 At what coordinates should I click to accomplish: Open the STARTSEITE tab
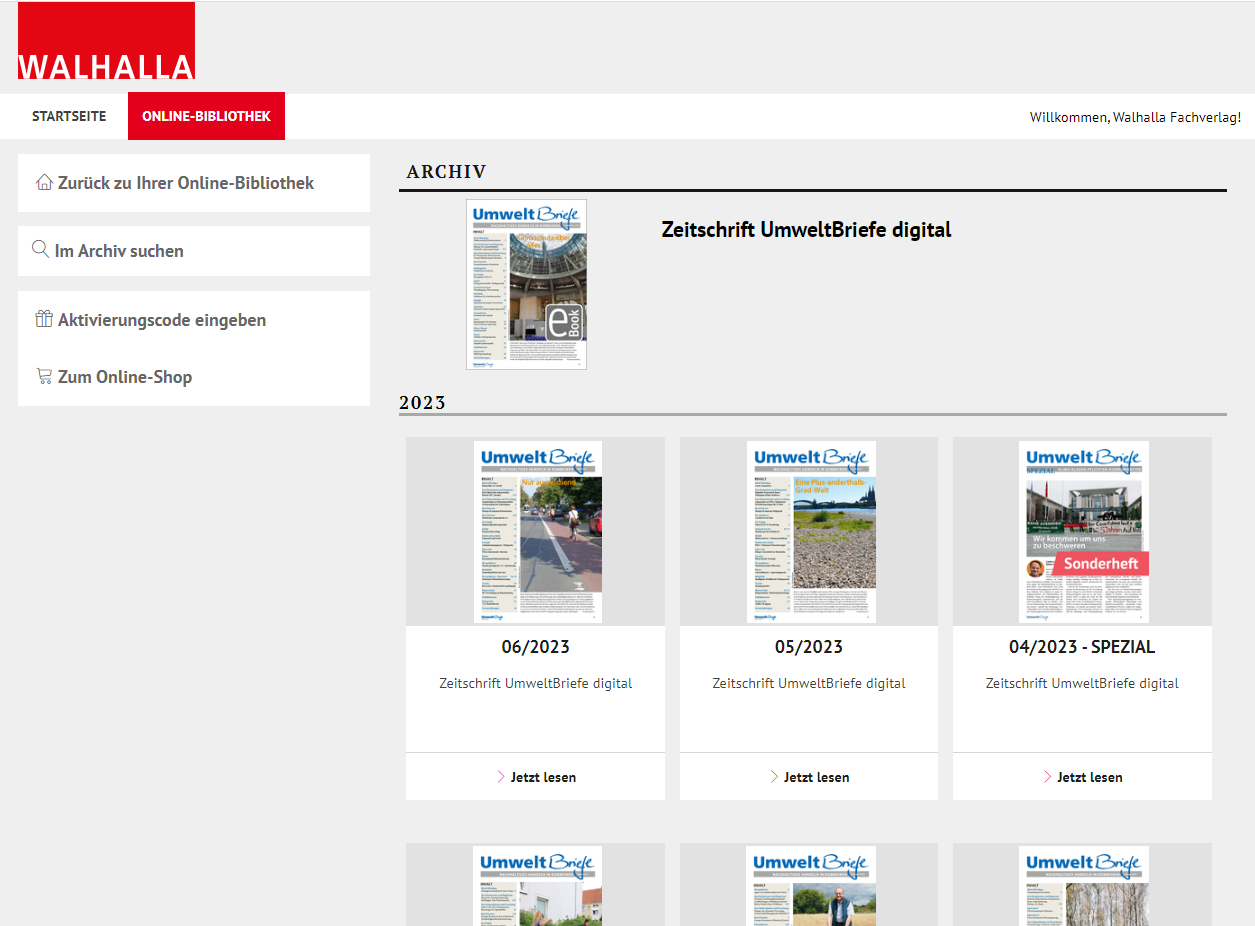point(69,116)
